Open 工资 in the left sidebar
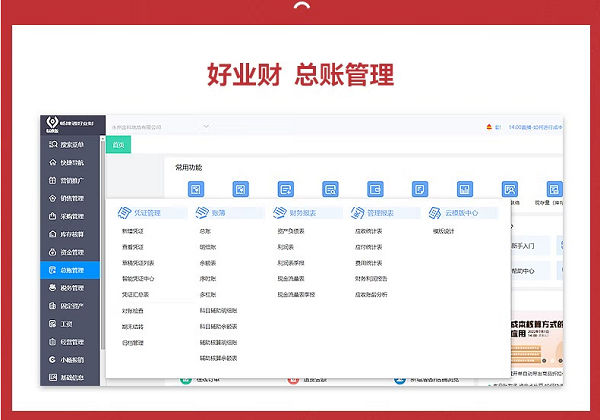This screenshot has width=600, height=420. pos(70,324)
